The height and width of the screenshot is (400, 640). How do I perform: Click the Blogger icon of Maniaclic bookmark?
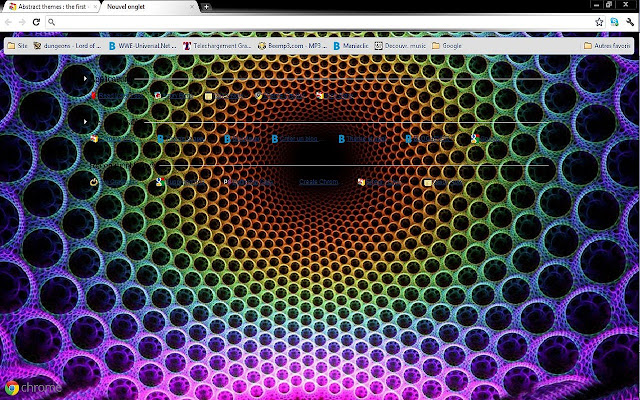point(337,46)
